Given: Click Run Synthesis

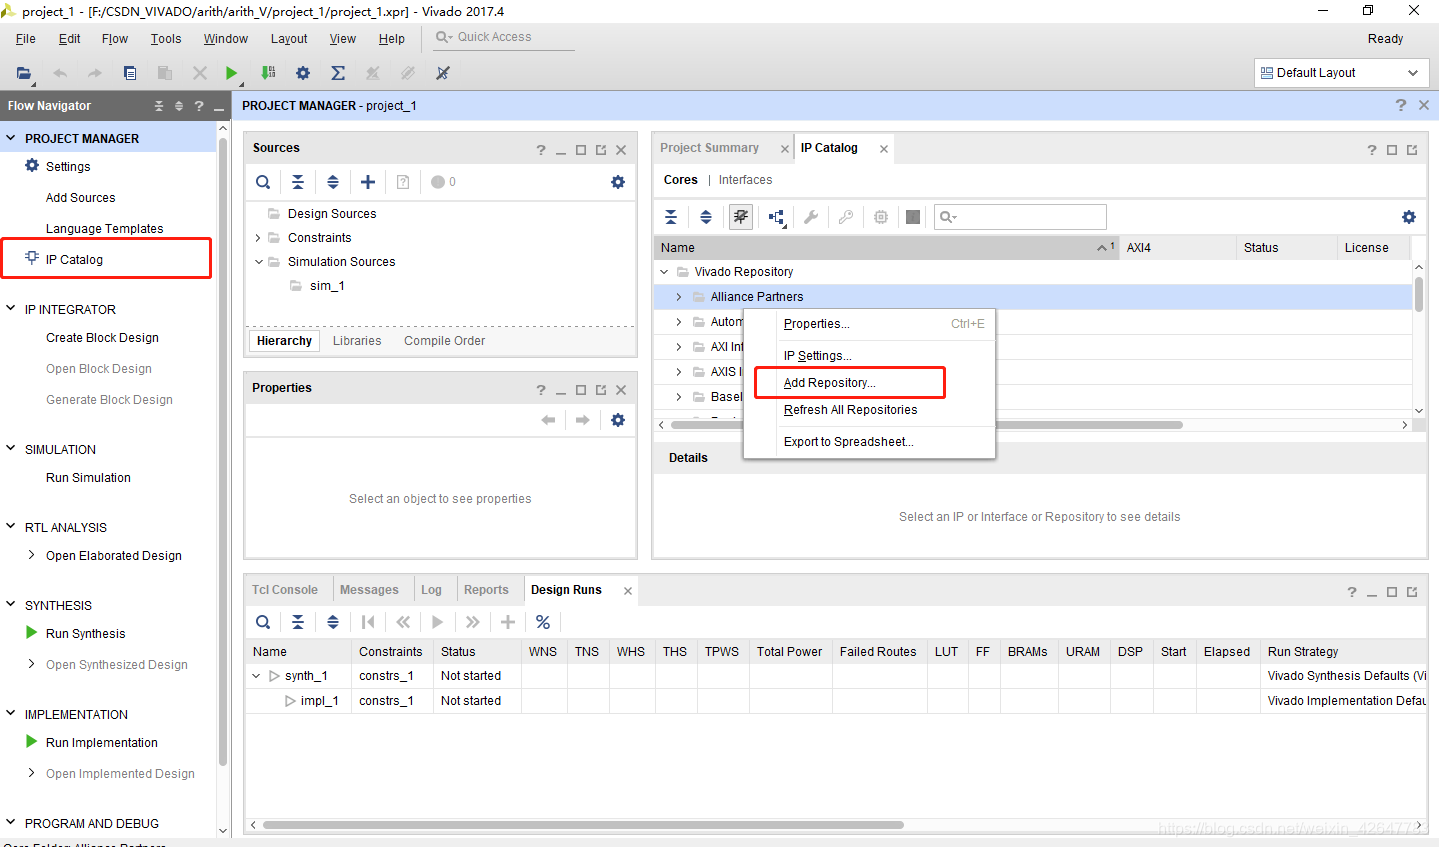Looking at the screenshot, I should (86, 634).
